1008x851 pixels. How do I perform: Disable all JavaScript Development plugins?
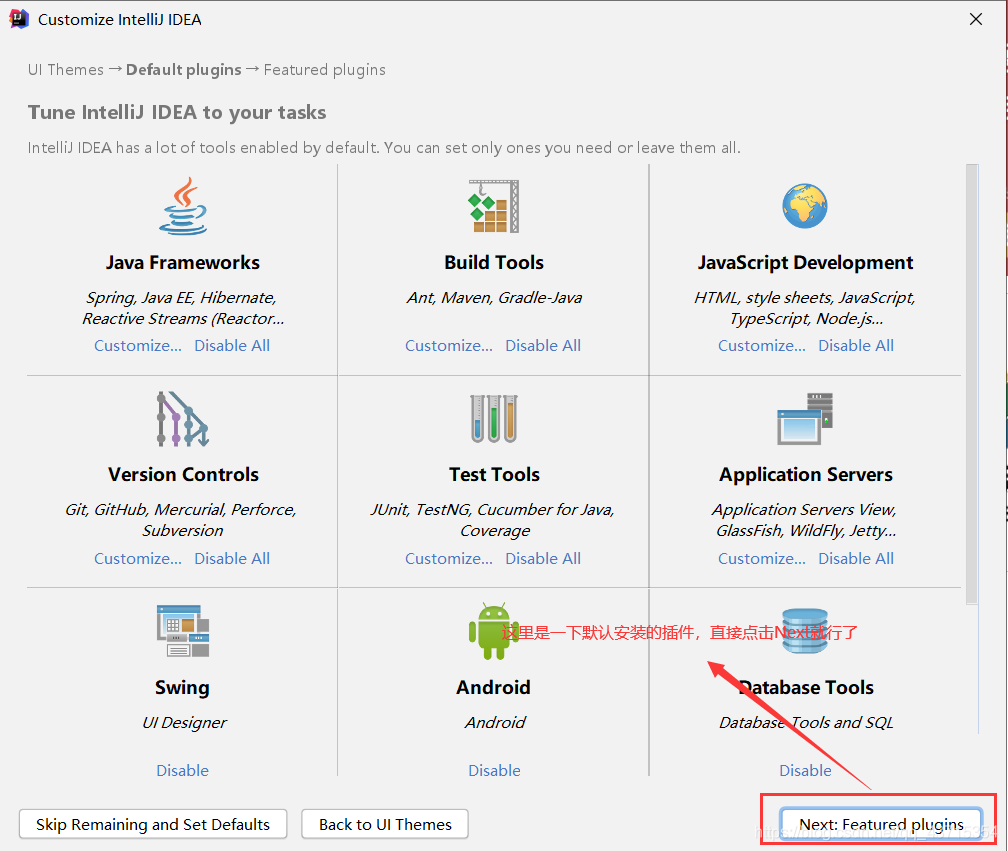click(x=856, y=346)
